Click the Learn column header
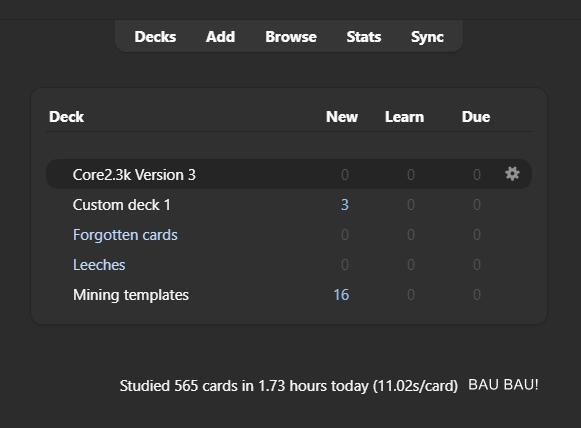Screen dimensions: 581x428 pyautogui.click(x=404, y=117)
